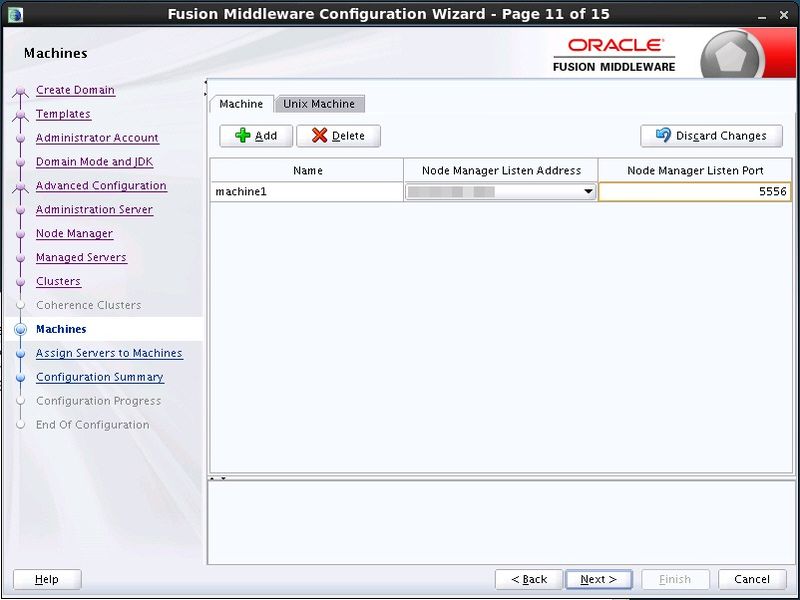
Task: Open Managed Servers step
Action: (81, 257)
